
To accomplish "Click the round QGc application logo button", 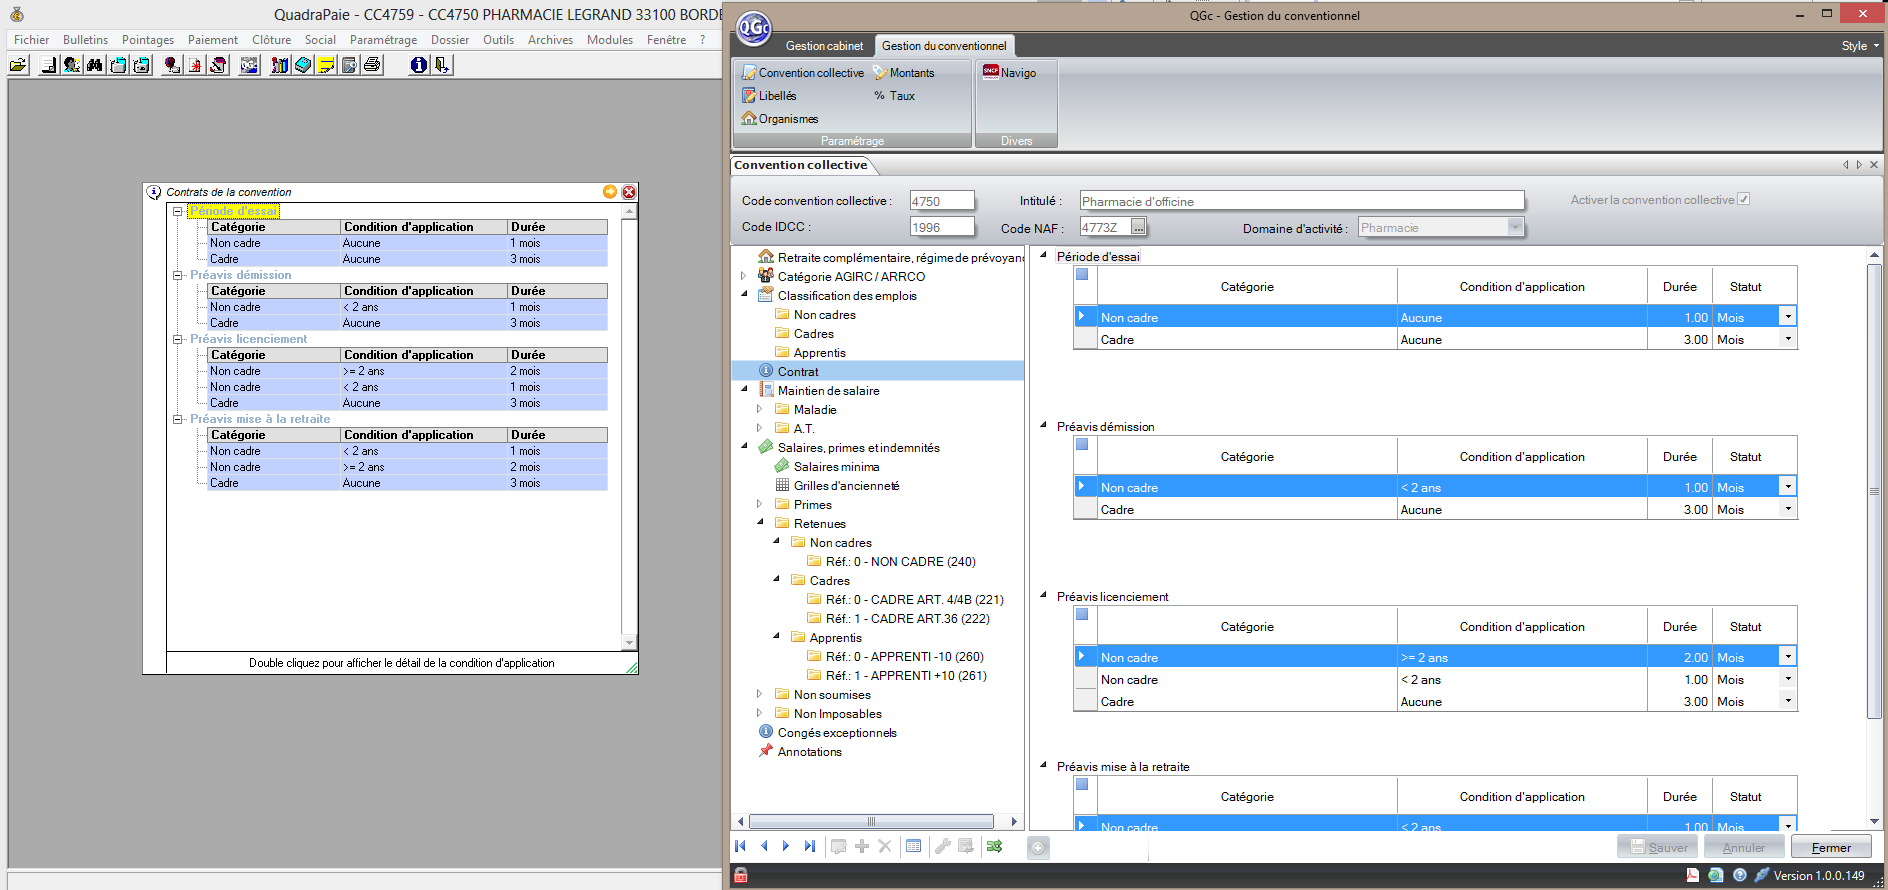I will pos(754,27).
